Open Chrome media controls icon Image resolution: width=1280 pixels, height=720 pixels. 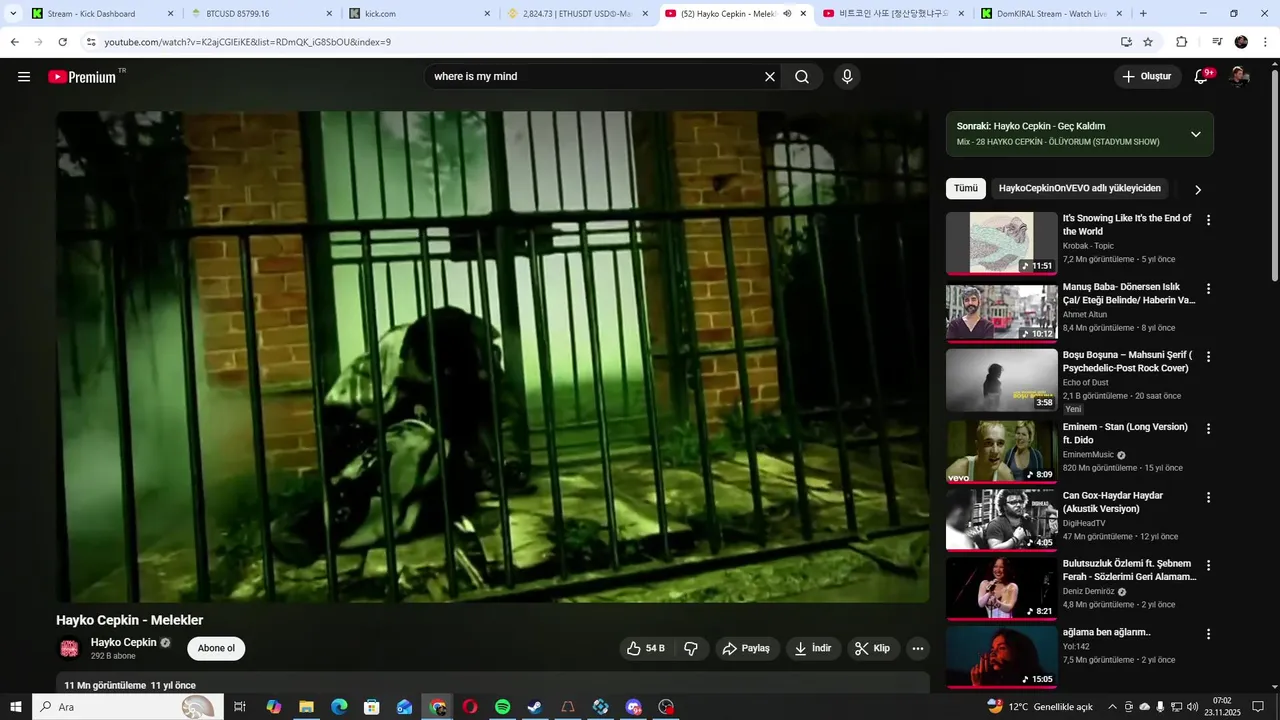coord(1217,42)
